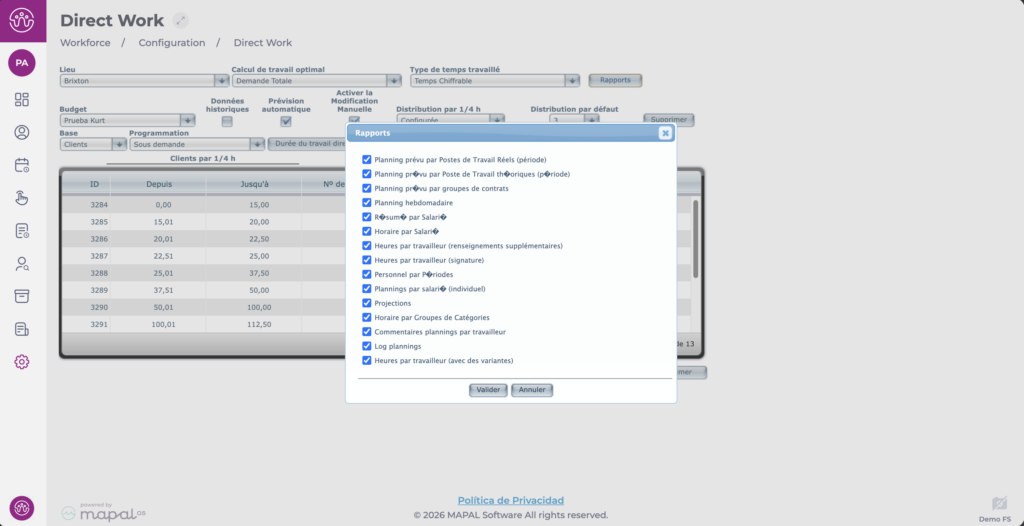Open the Política de Privacidad link
The image size is (1024, 526).
(x=511, y=500)
